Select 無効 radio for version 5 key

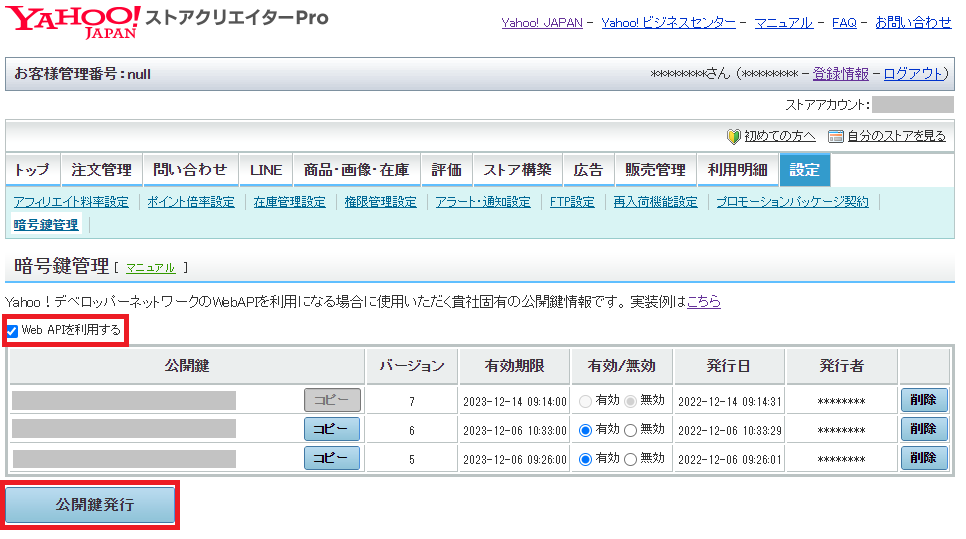pyautogui.click(x=630, y=460)
